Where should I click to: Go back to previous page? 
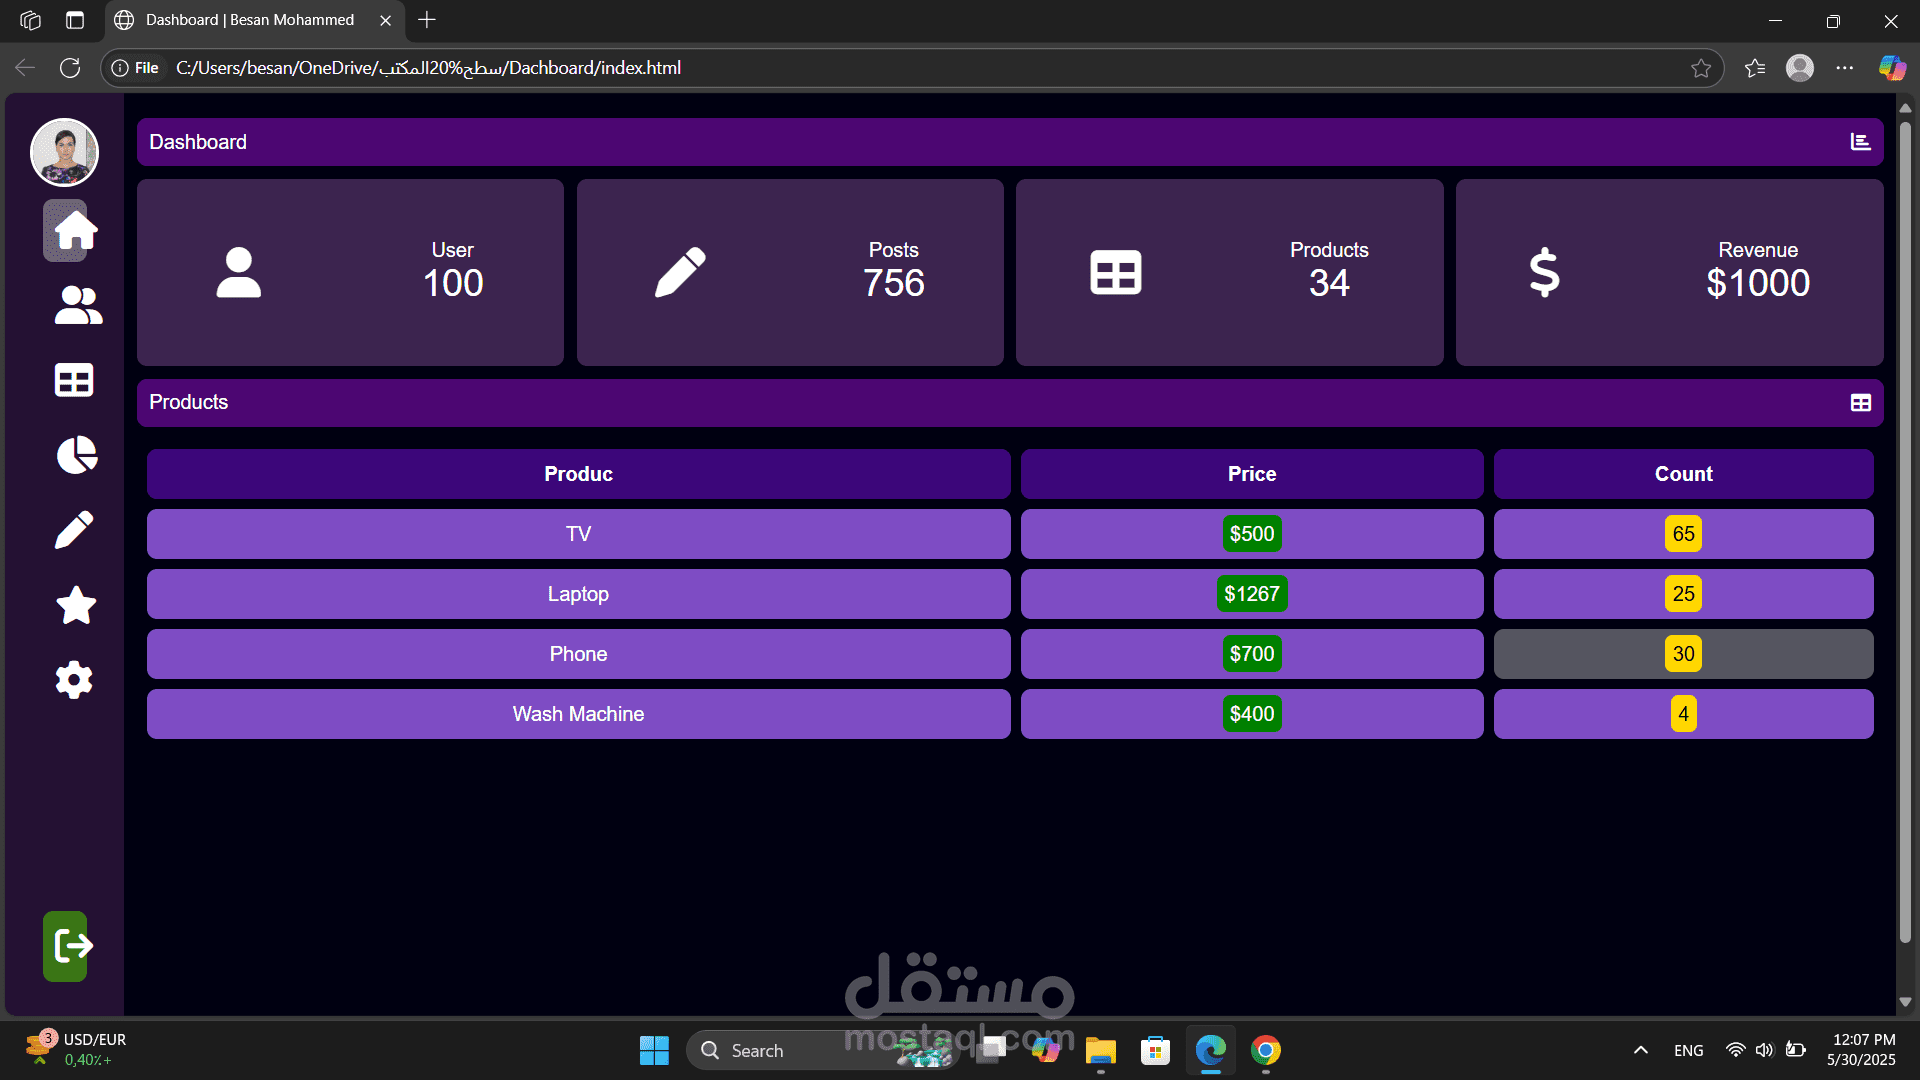(25, 68)
